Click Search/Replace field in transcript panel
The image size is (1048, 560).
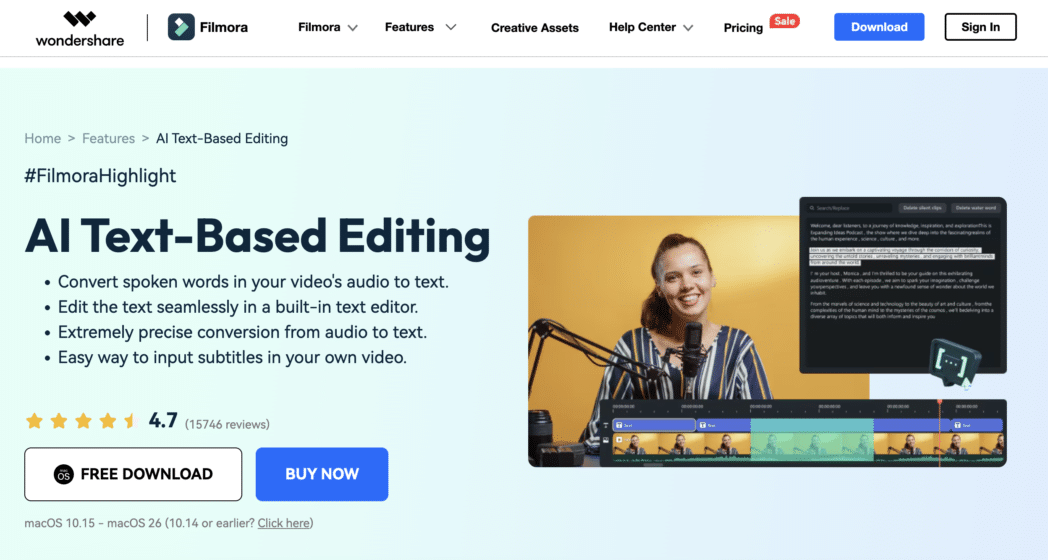pos(849,208)
